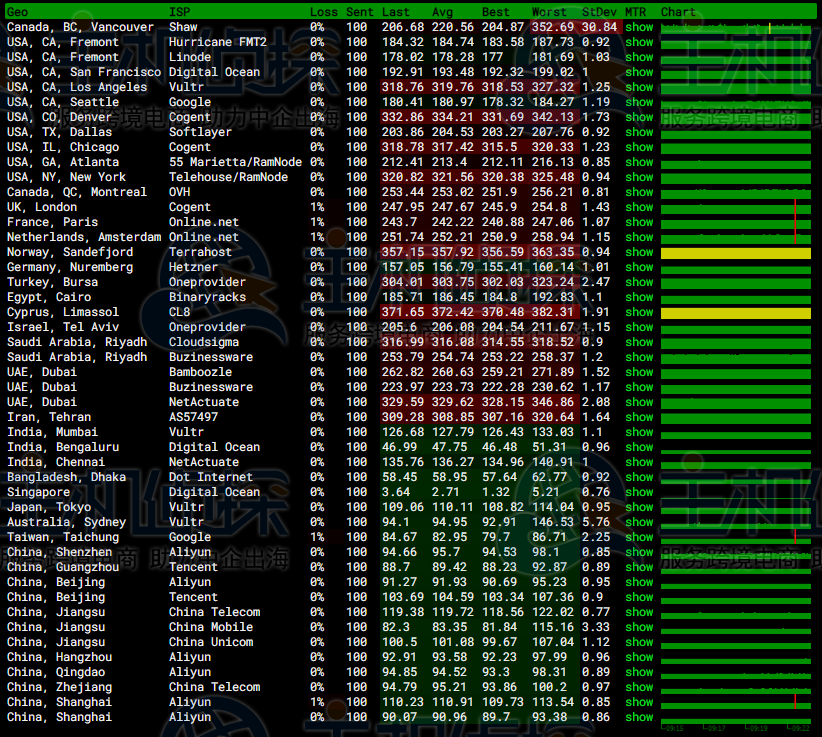822x737 pixels.
Task: Open show link for Cyprus, Limassol CL8
Action: 639,312
